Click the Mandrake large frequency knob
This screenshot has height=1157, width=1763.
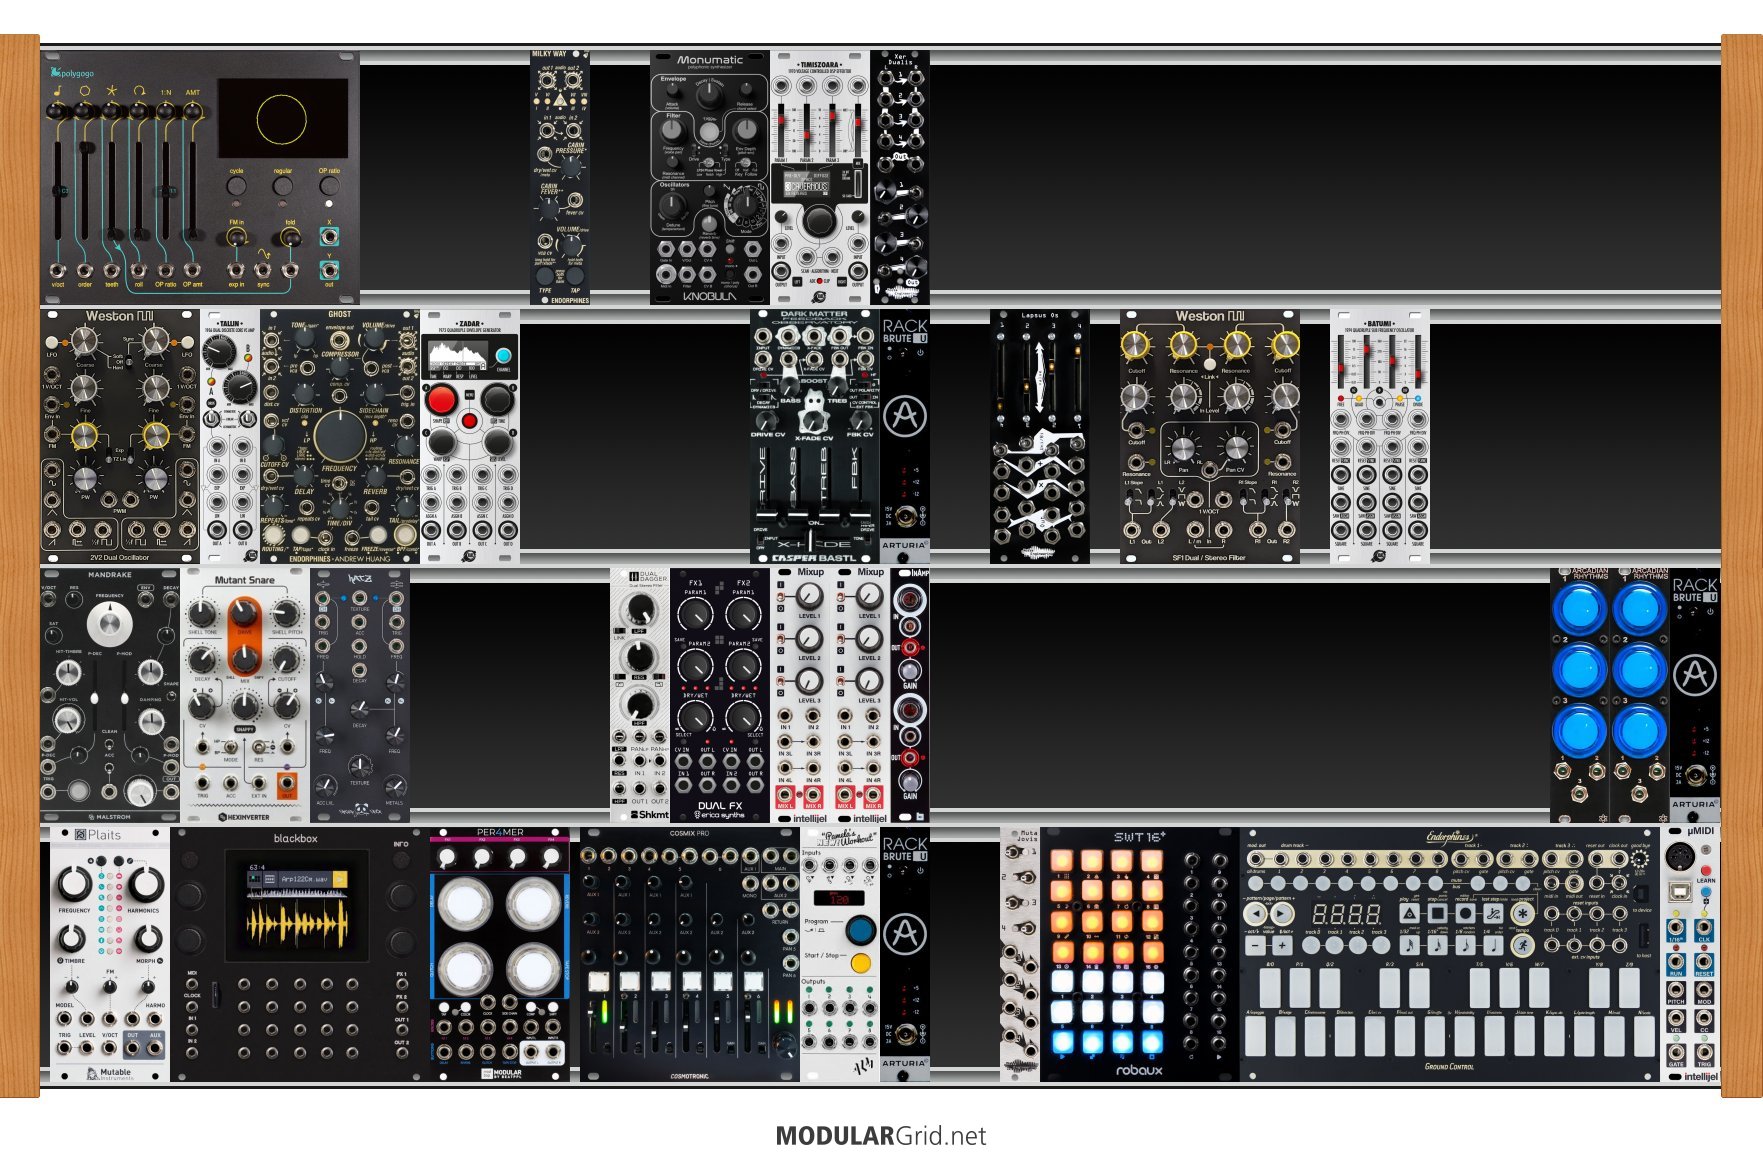109,625
